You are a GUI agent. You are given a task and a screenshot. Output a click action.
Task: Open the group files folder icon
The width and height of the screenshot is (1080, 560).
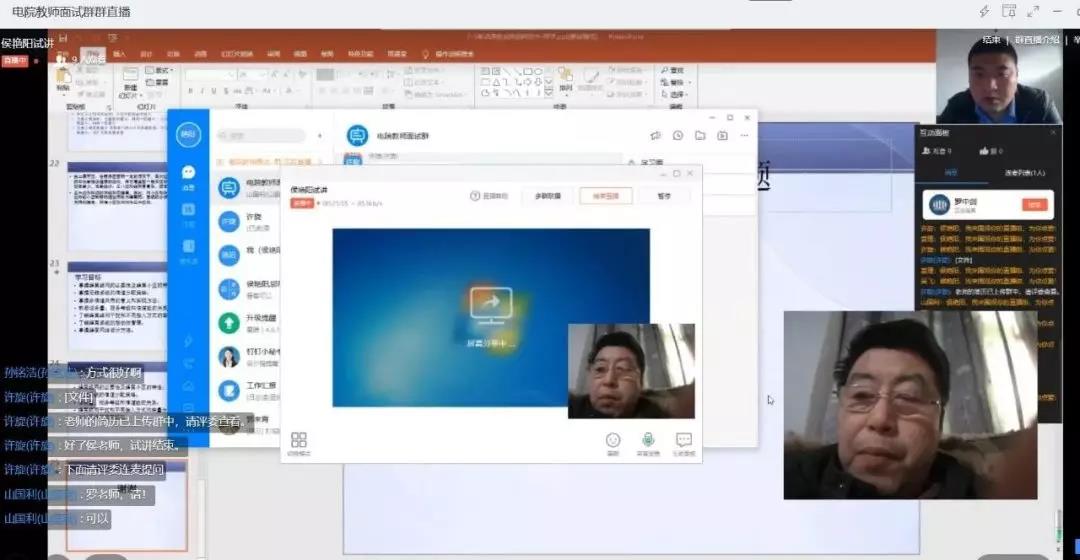700,136
